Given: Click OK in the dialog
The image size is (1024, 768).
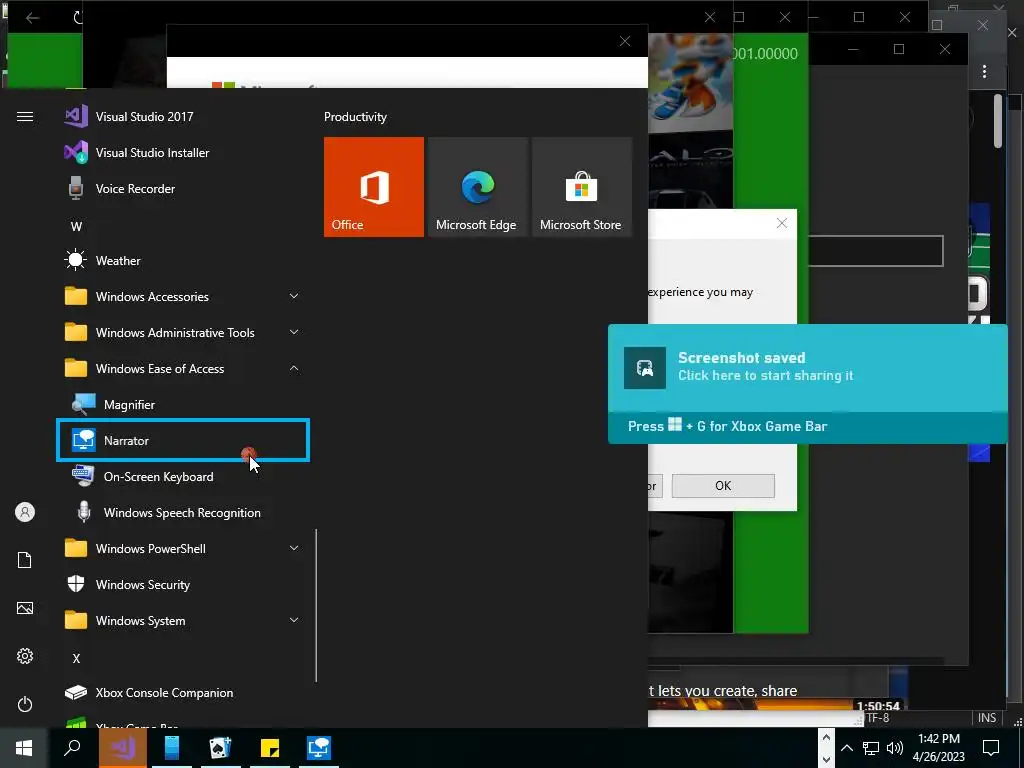Looking at the screenshot, I should tap(723, 486).
